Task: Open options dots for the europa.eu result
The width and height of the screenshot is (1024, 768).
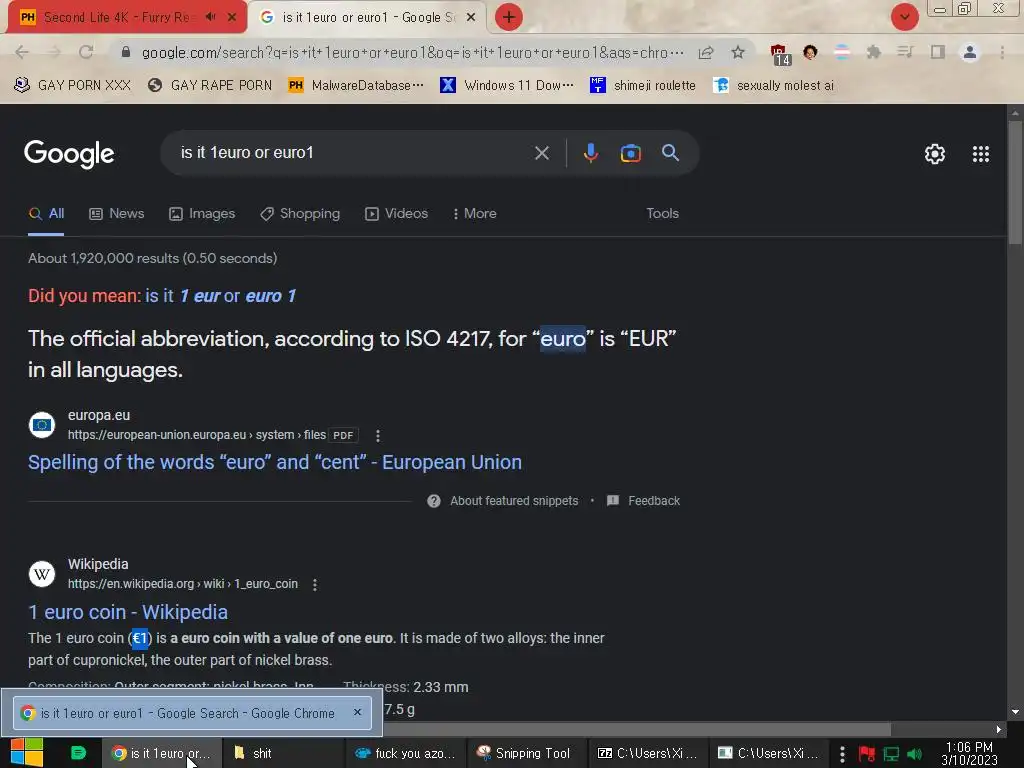Action: tap(377, 436)
